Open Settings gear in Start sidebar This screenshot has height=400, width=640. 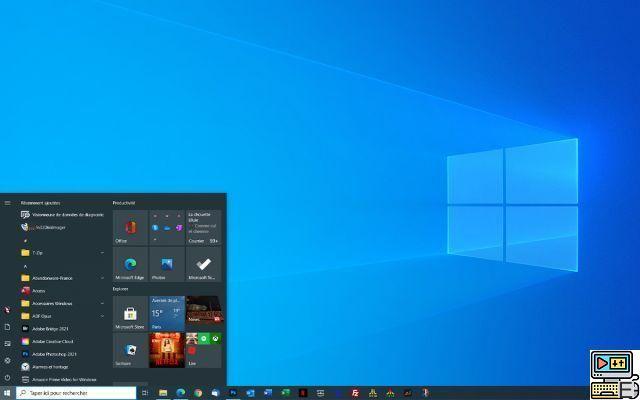point(7,361)
